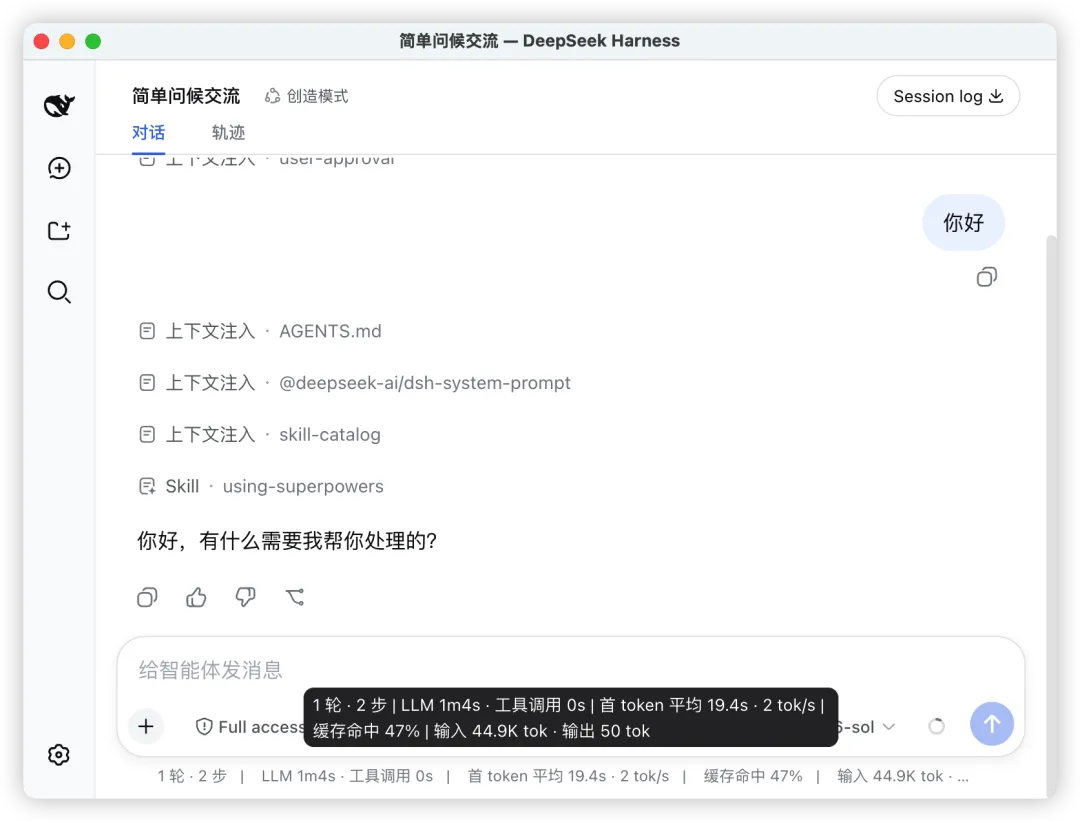Copy the user message 你好
Viewport: 1080px width, 822px height.
pos(986,277)
